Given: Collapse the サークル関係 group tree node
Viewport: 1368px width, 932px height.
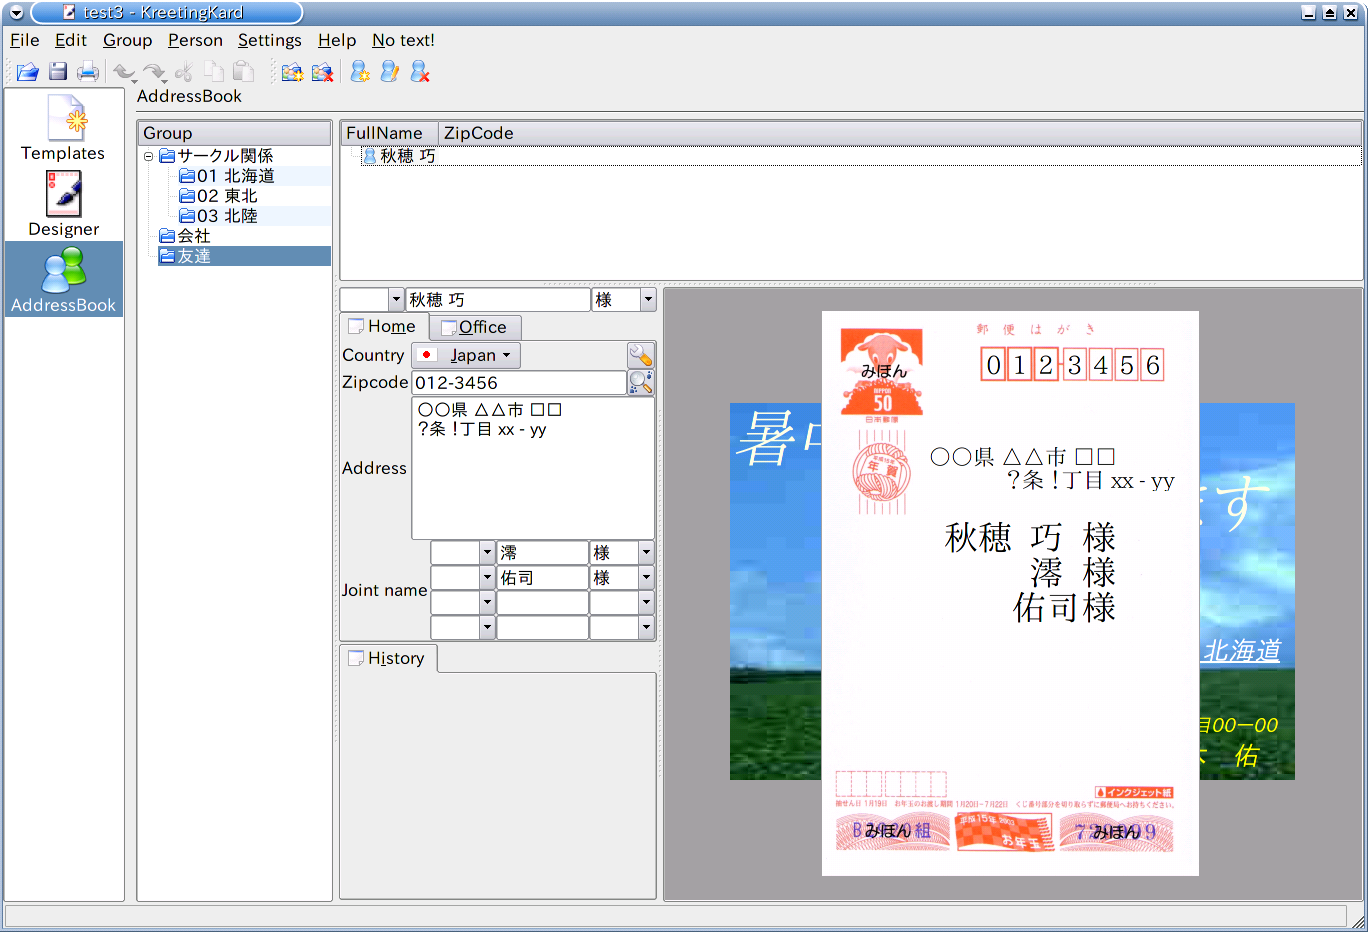Looking at the screenshot, I should pos(148,156).
